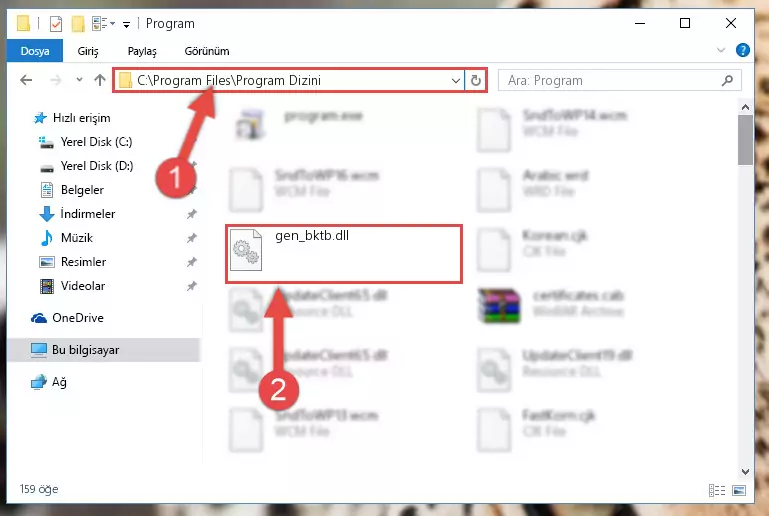
Task: Go up one folder level
Action: click(x=100, y=80)
